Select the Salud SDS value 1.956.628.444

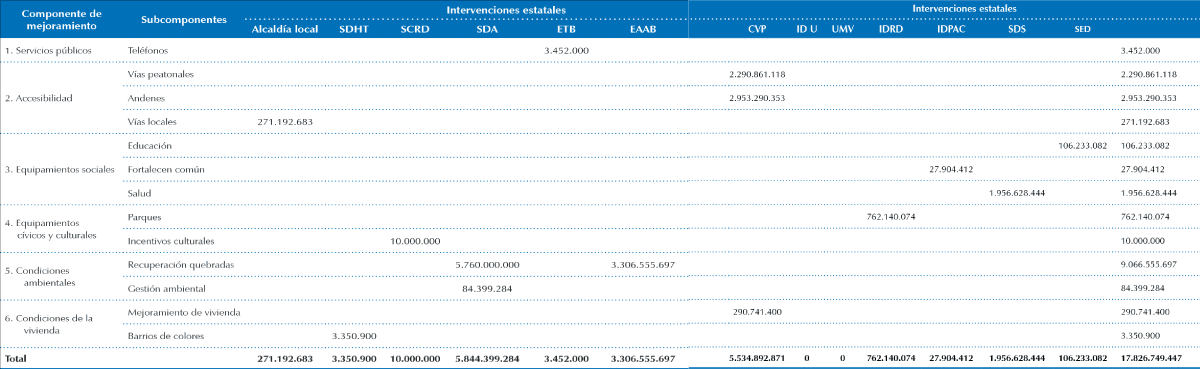tap(1016, 193)
